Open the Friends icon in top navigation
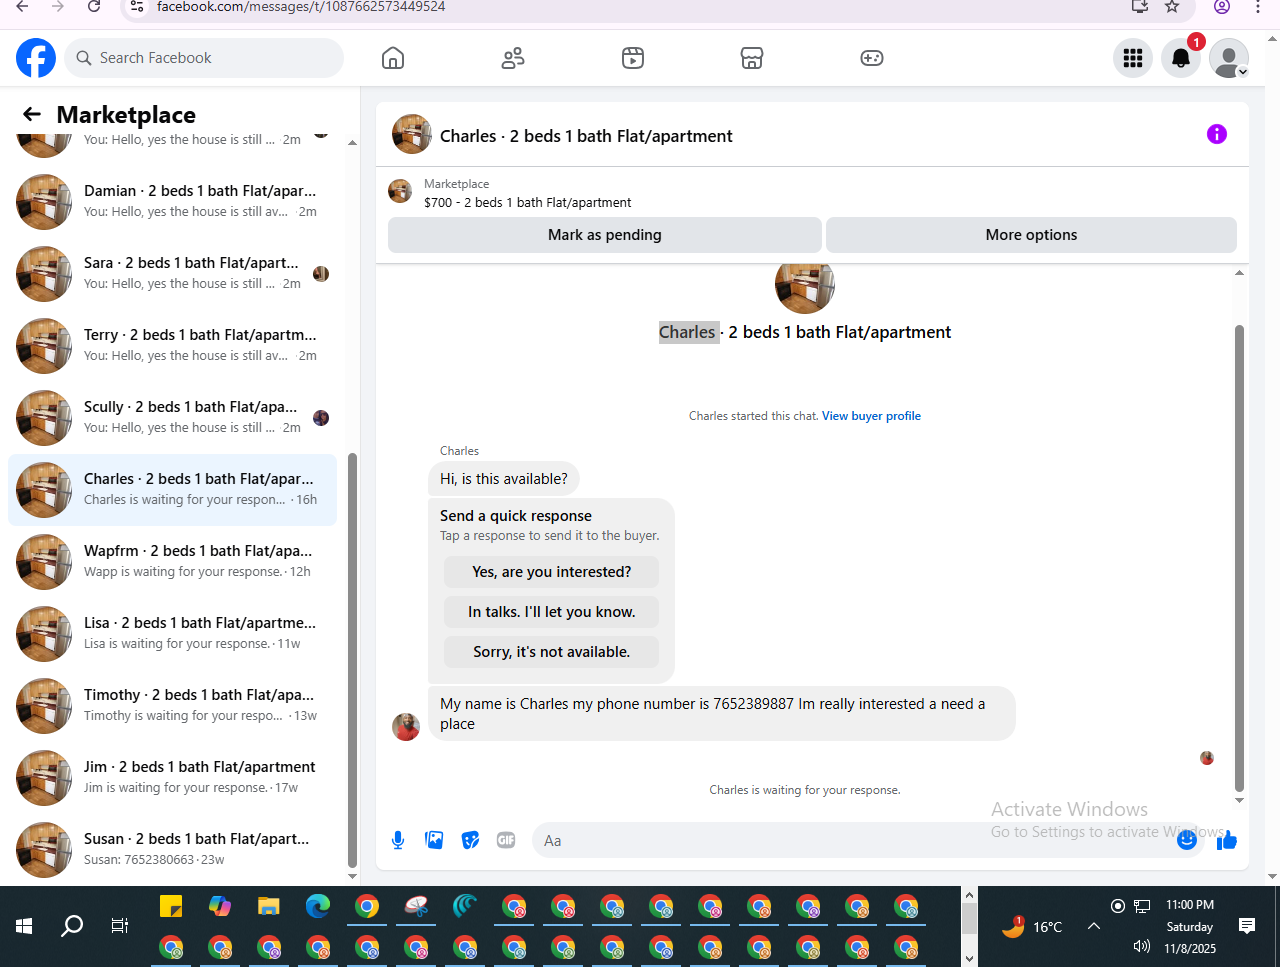 513,58
